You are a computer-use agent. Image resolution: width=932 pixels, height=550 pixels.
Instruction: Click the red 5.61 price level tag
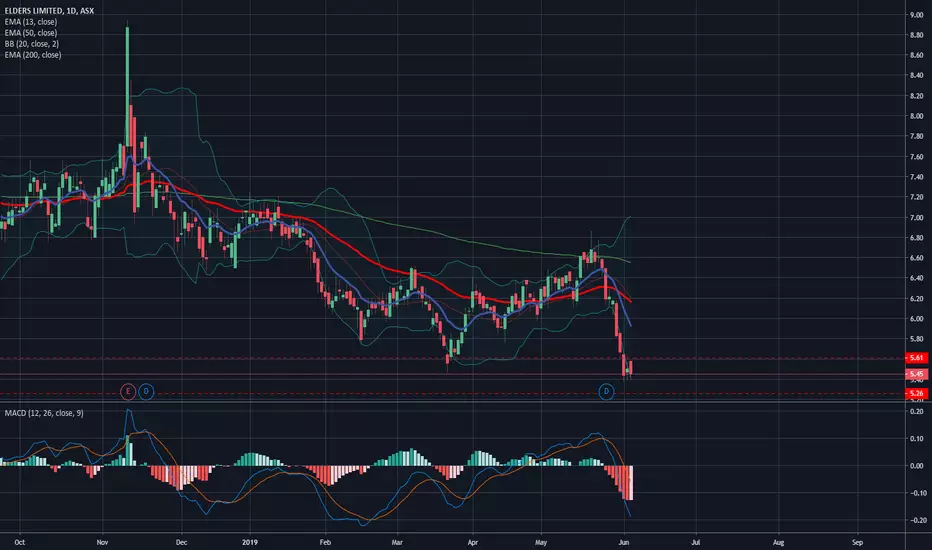[x=917, y=358]
